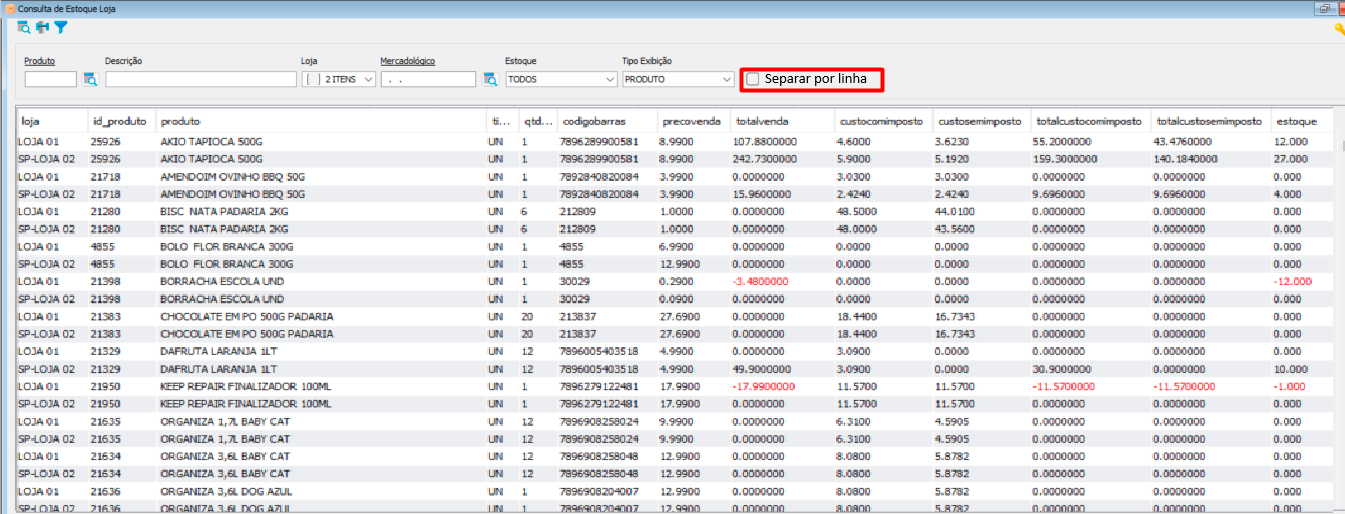Click the underlined Produto label link
Screen dimensions: 1345x514
click(39, 61)
